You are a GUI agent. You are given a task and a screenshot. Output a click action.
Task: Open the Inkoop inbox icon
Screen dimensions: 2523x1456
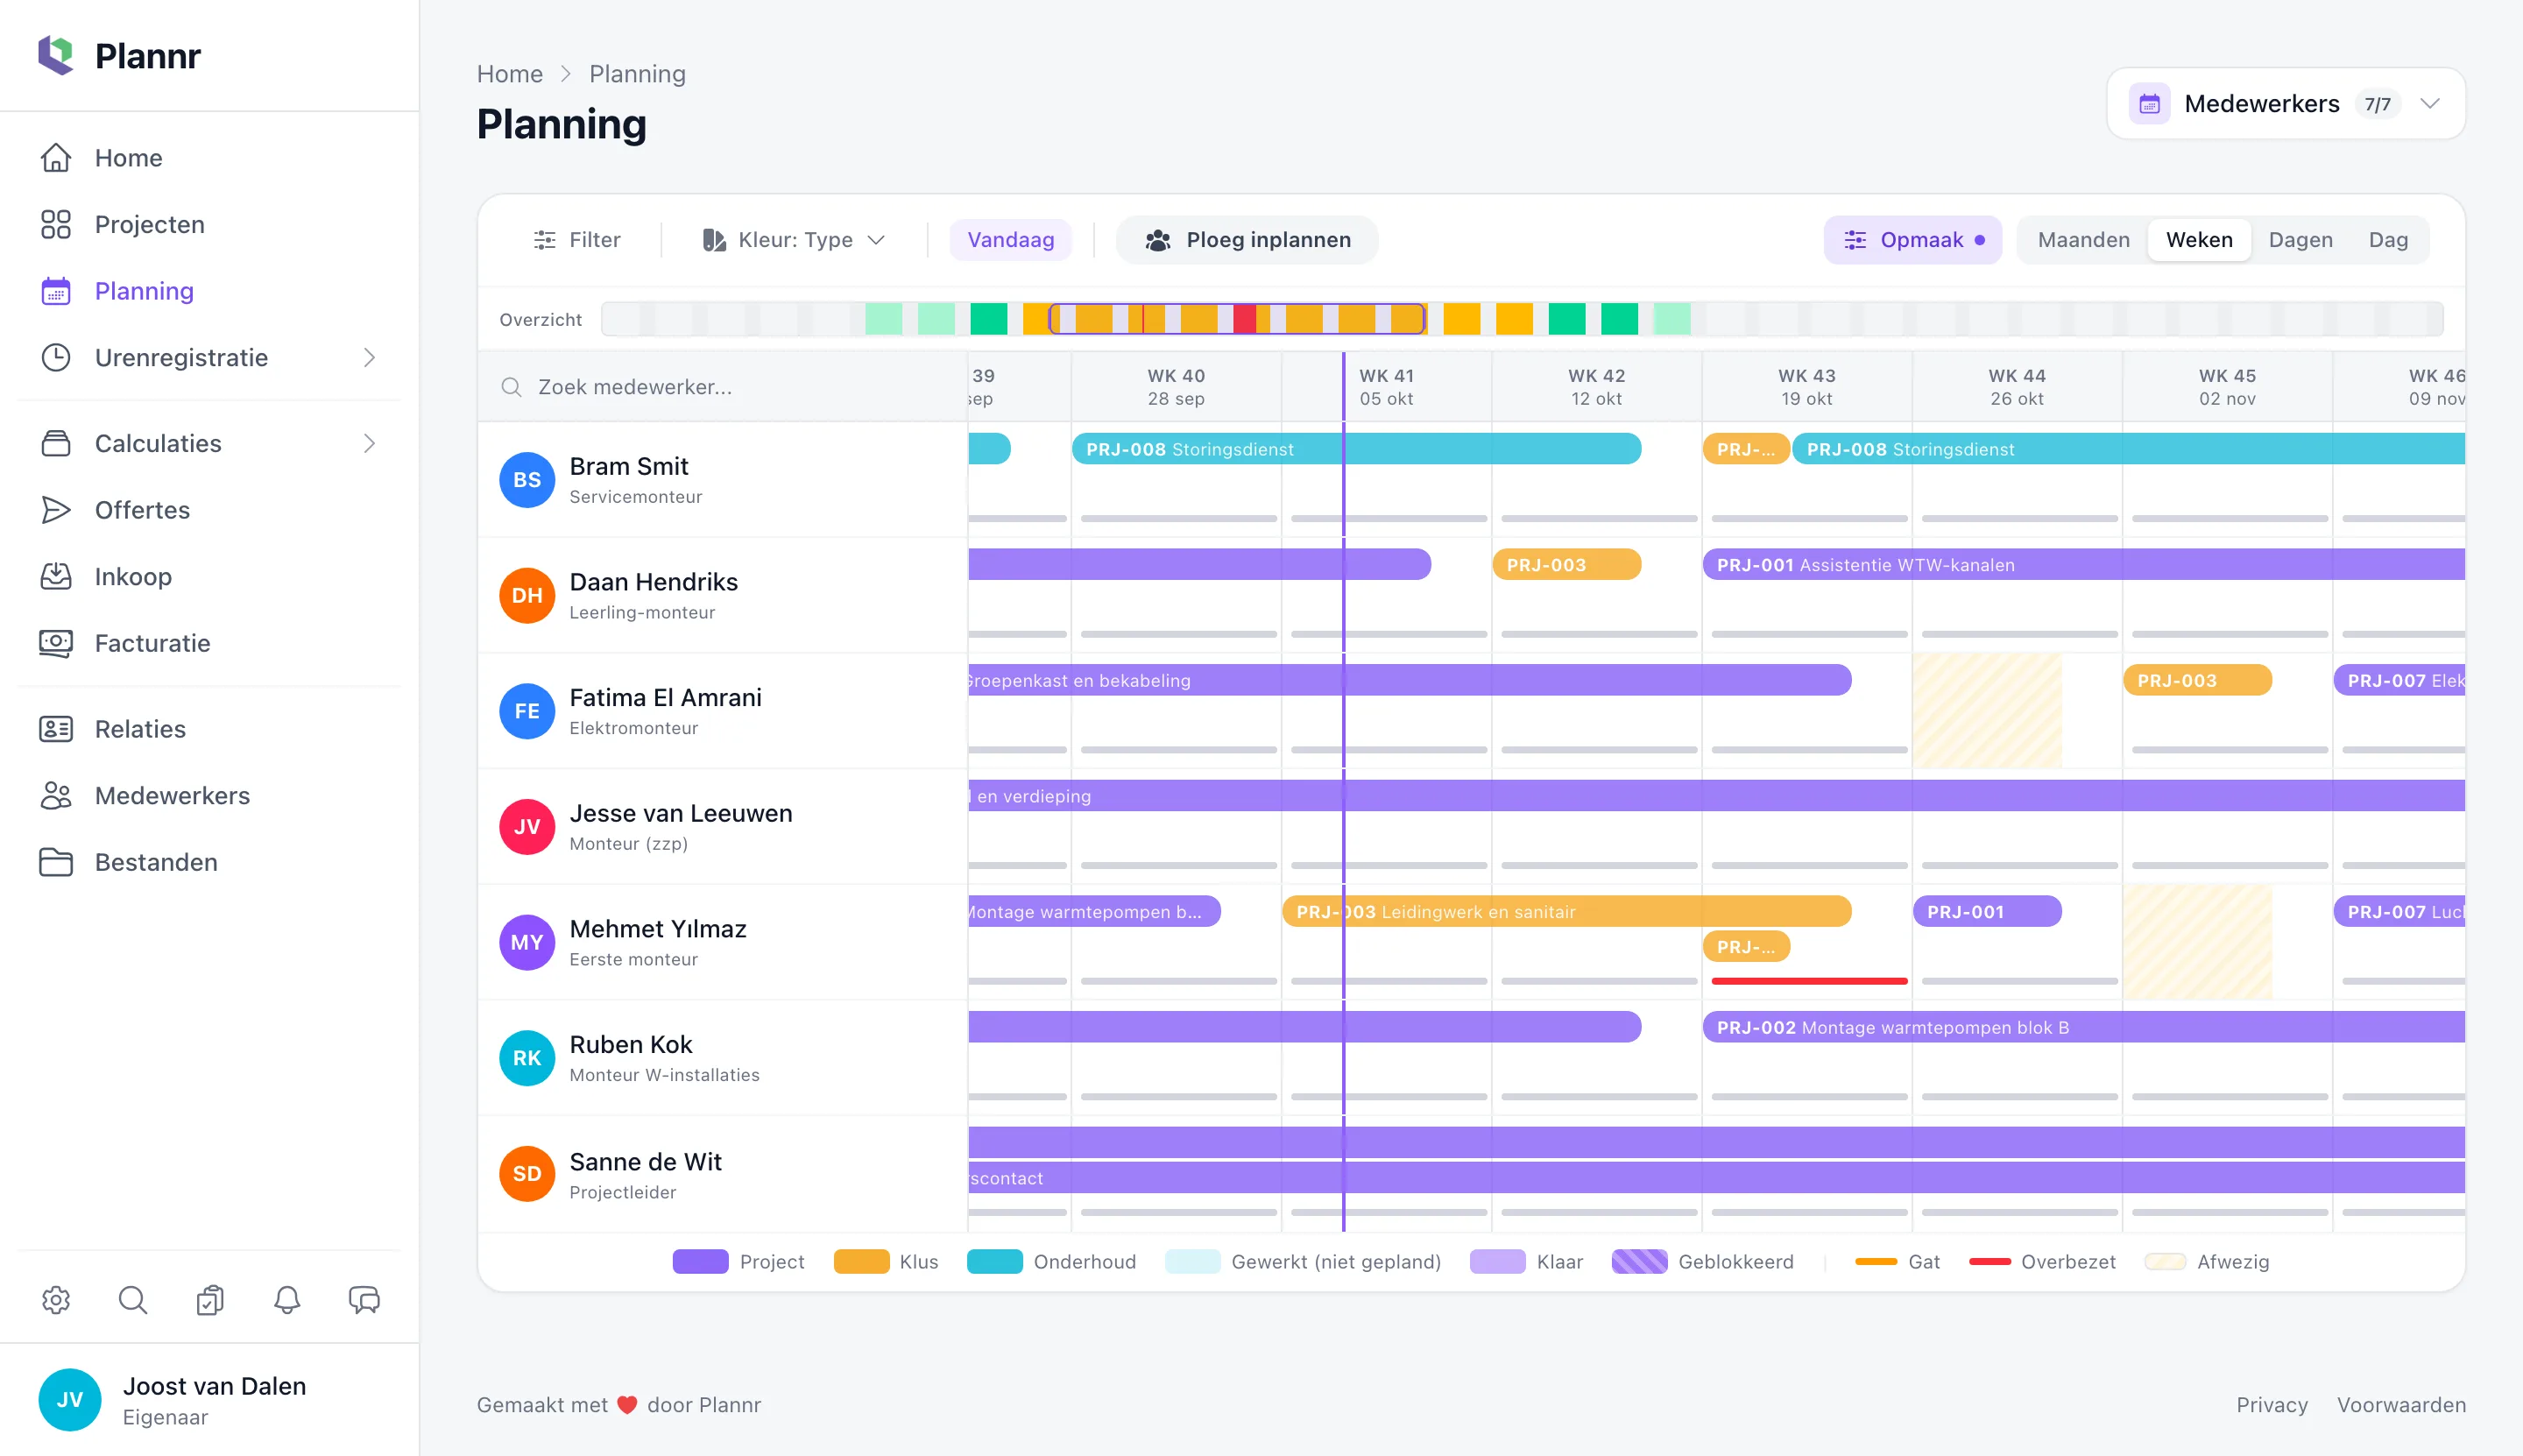tap(56, 576)
